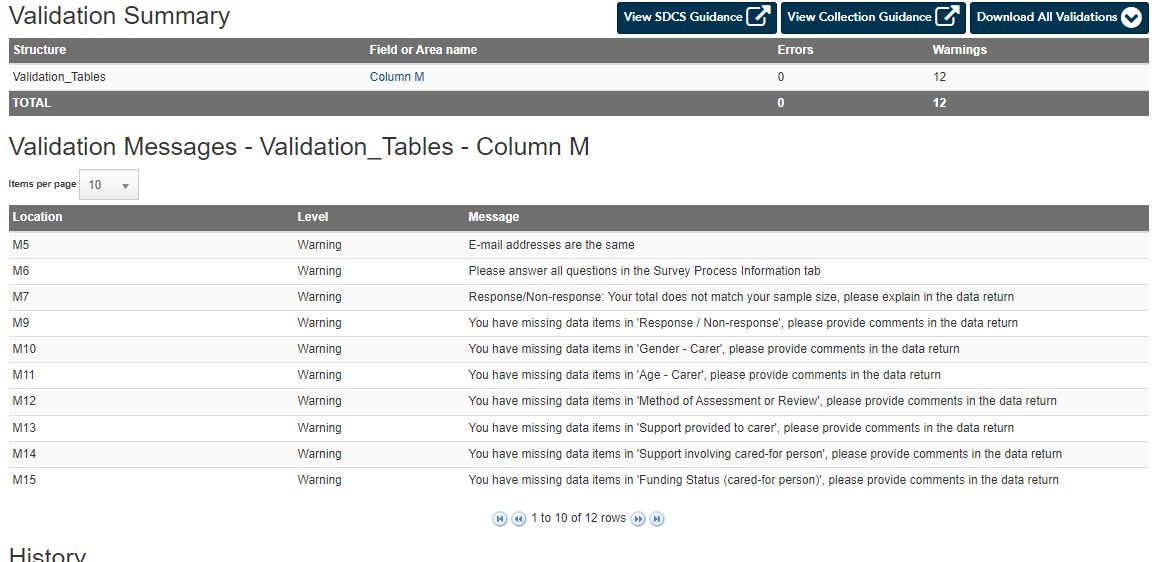The height and width of the screenshot is (562, 1165).
Task: Click the TOTAL row label
Action: [32, 103]
